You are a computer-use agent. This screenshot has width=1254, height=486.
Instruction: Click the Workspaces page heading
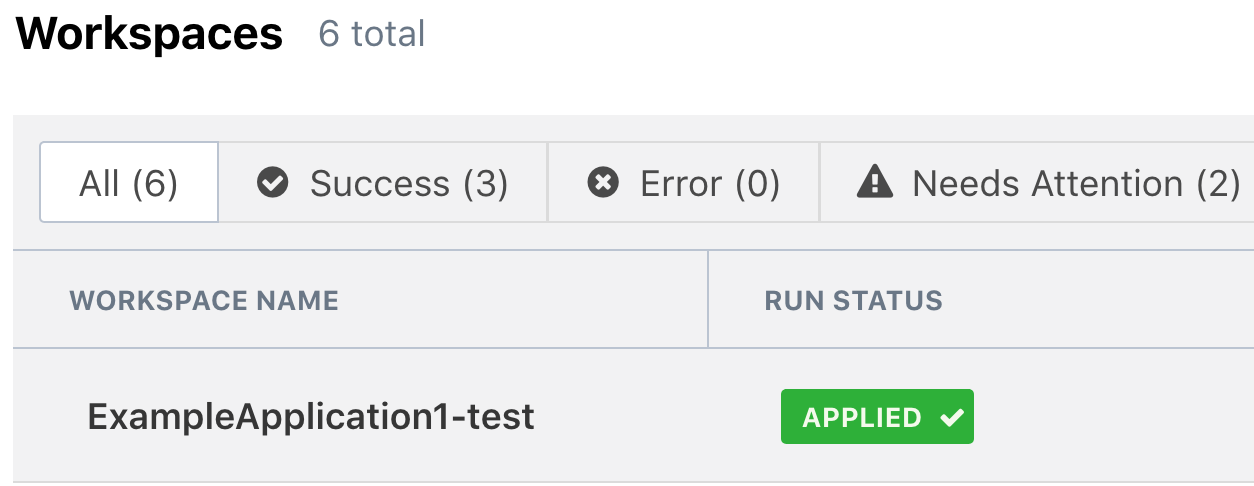[x=150, y=34]
